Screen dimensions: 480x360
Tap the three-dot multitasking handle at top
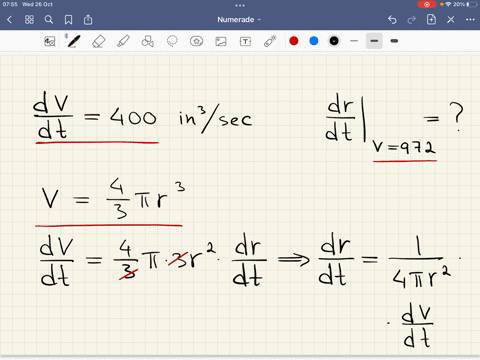coord(240,5)
